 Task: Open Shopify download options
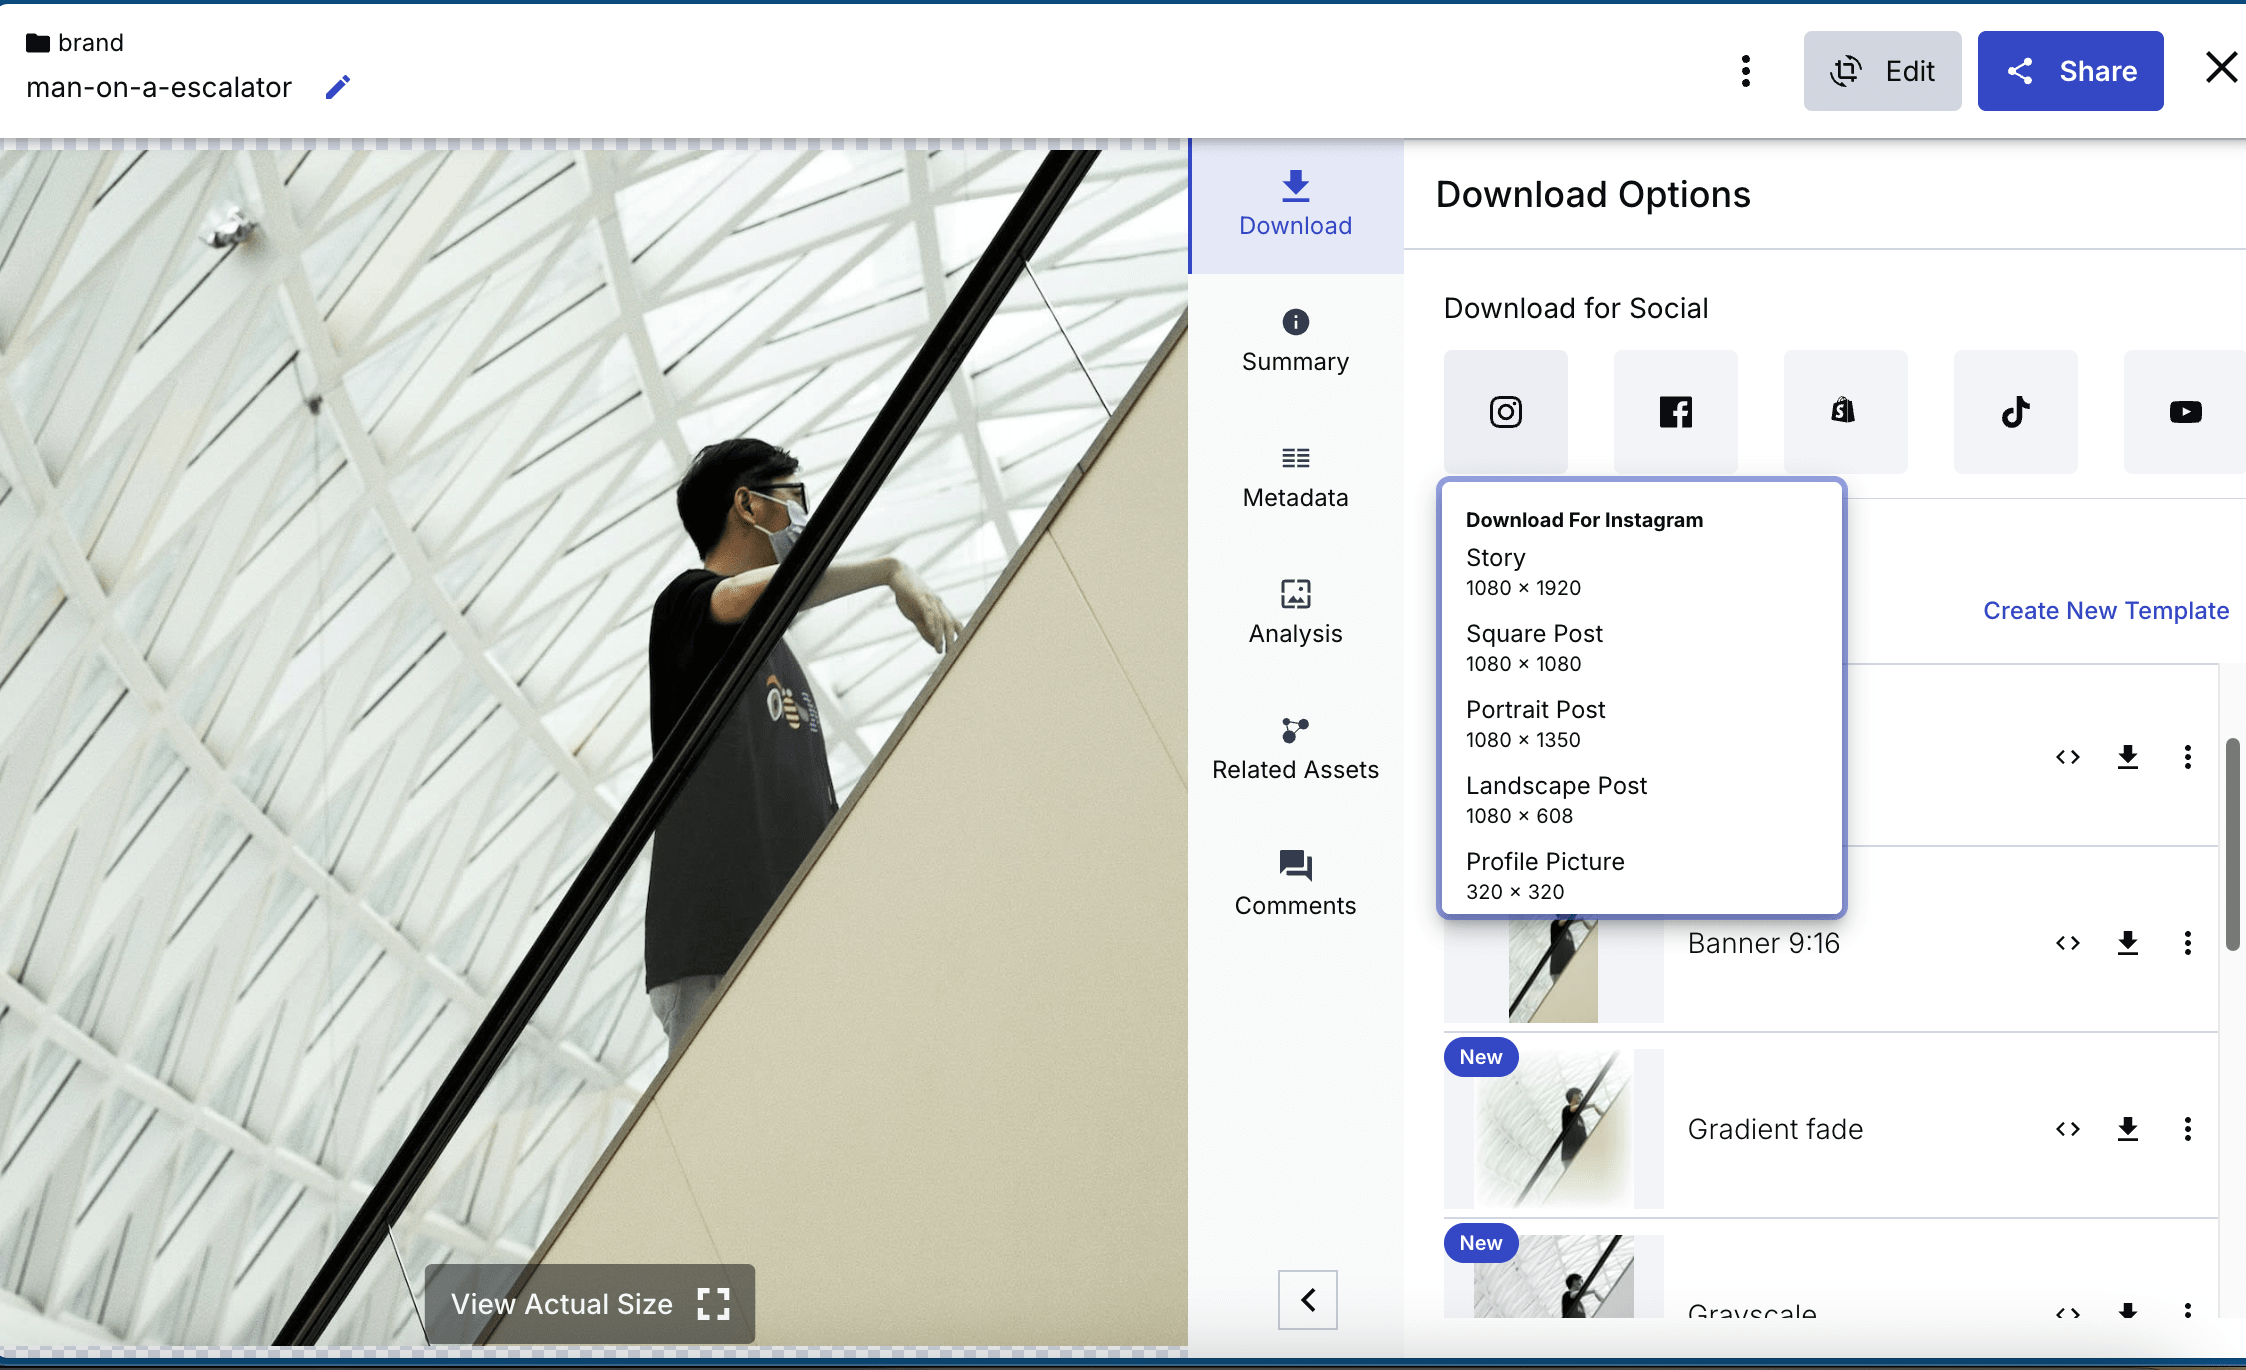tap(1845, 411)
